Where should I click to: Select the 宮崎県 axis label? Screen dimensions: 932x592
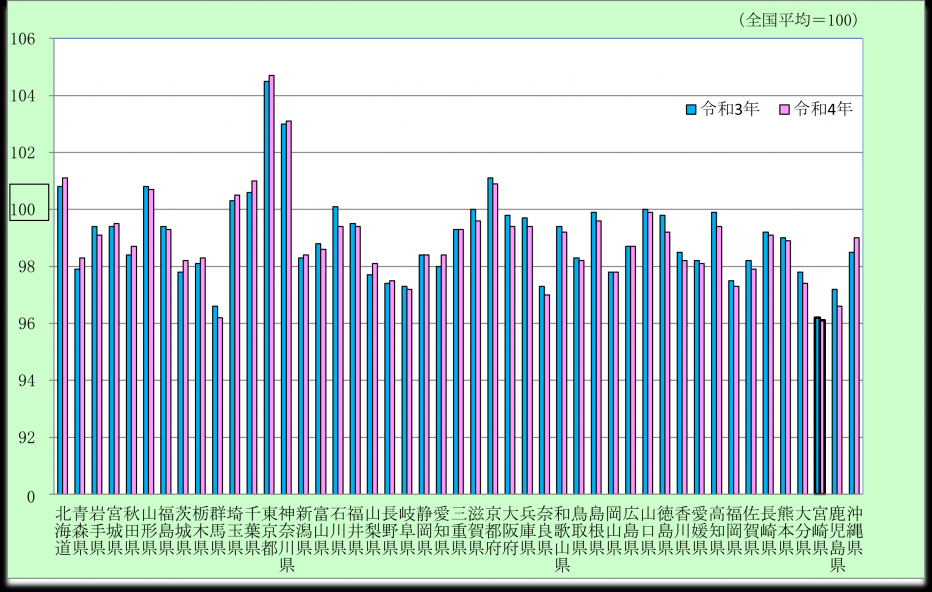[x=821, y=531]
